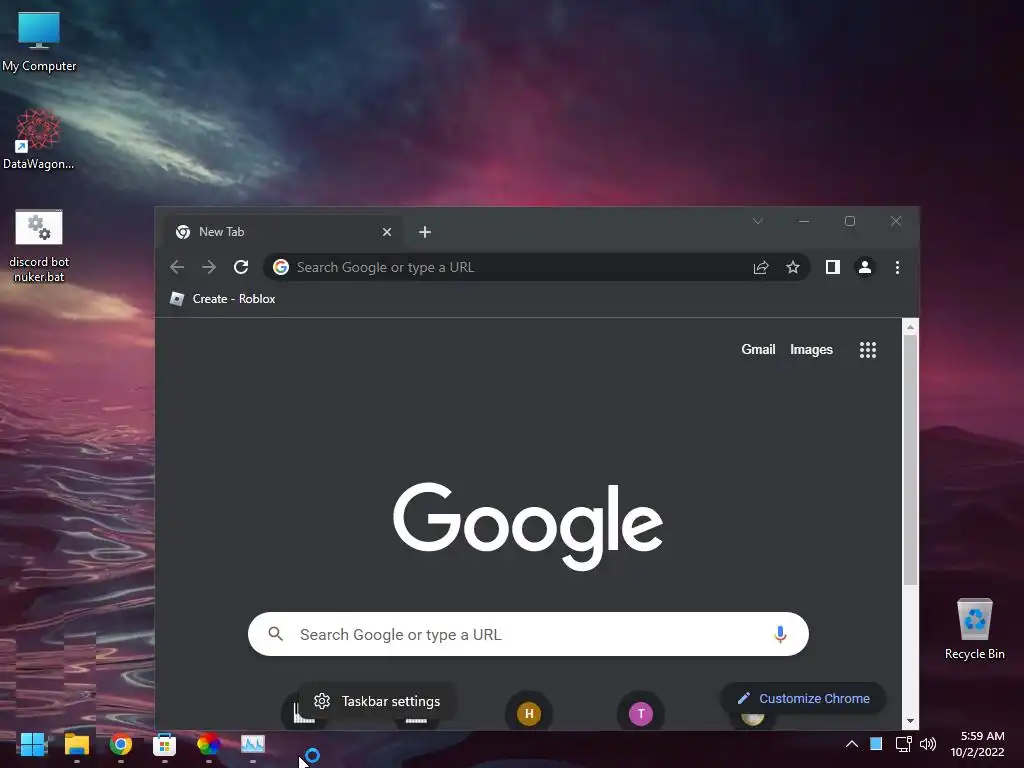Open Chrome three-dot menu
1024x768 pixels.
click(x=897, y=267)
